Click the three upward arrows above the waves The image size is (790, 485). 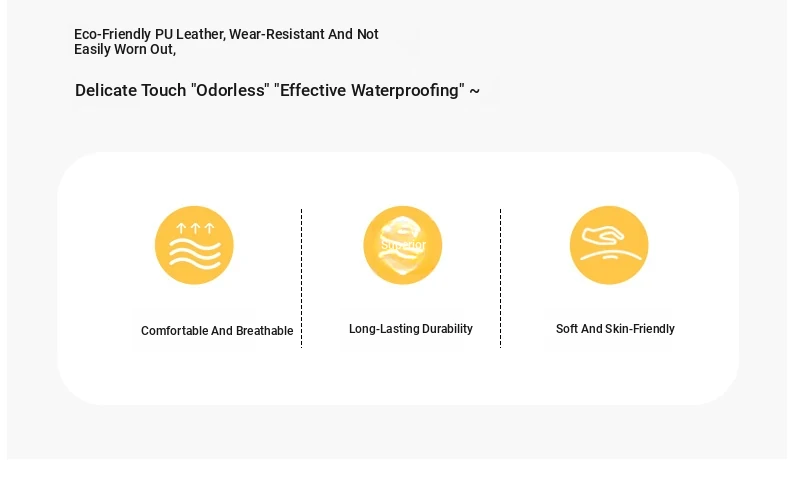click(195, 229)
